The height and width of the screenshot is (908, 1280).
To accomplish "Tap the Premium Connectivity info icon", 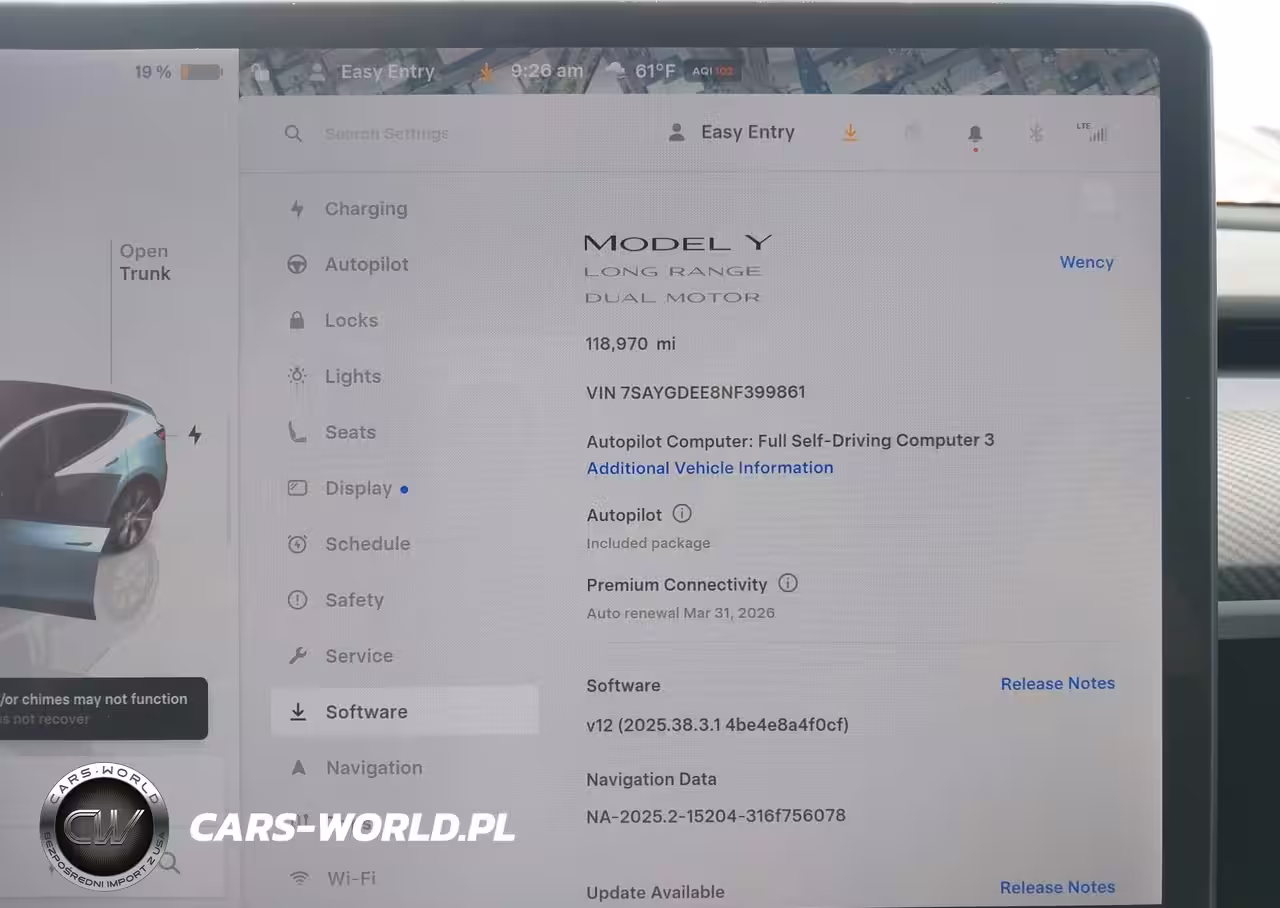I will pos(788,584).
